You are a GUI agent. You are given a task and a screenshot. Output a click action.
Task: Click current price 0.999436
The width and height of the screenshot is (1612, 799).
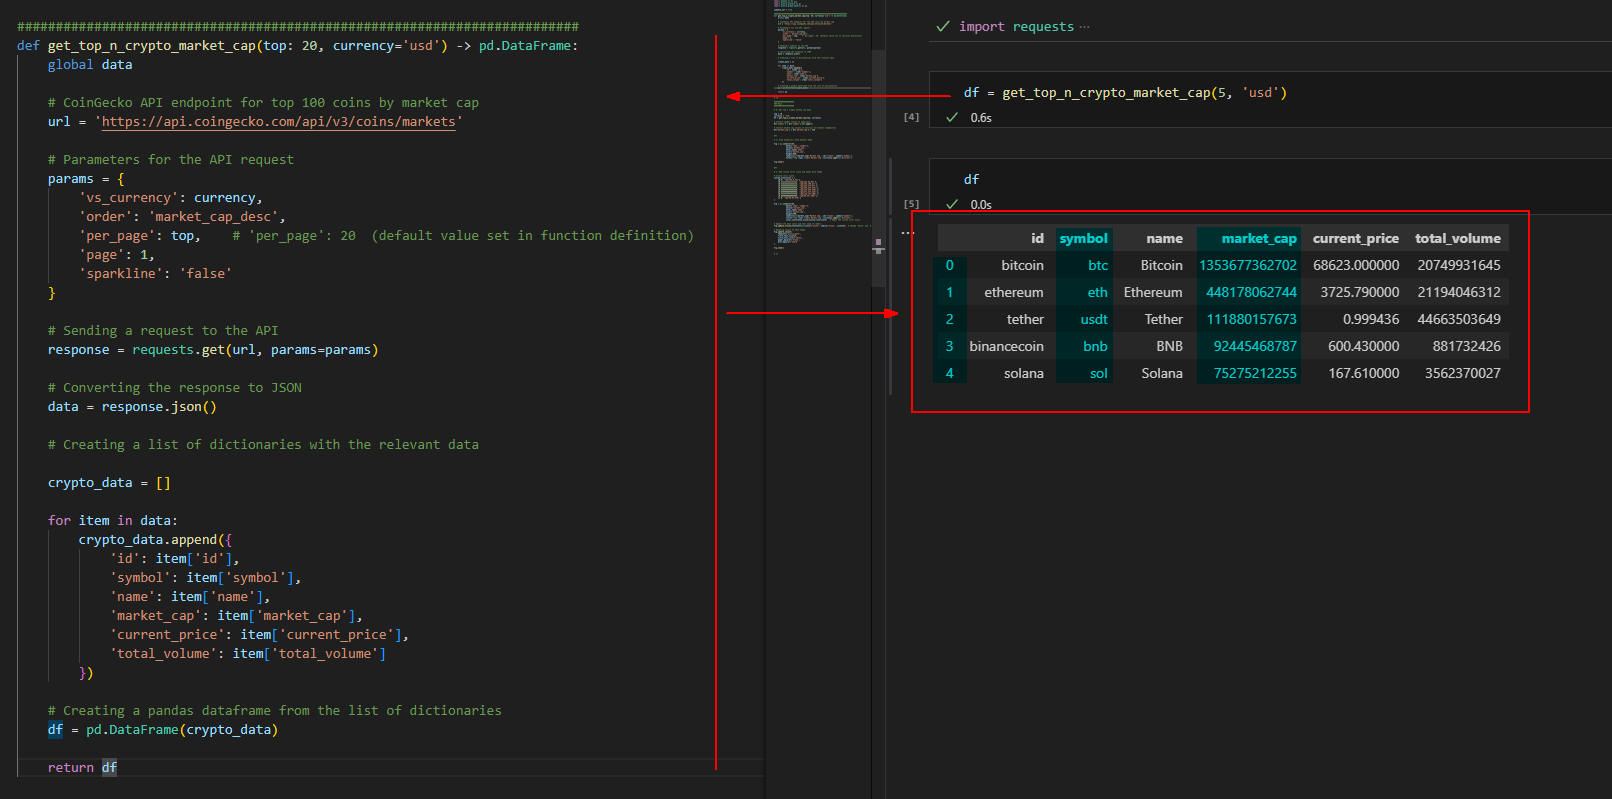click(x=1371, y=319)
